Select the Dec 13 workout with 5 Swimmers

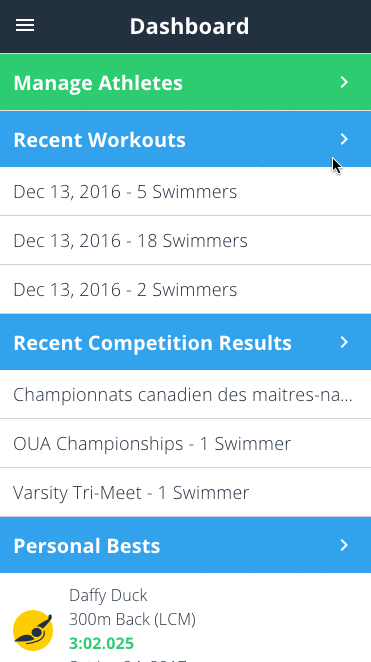click(x=185, y=192)
